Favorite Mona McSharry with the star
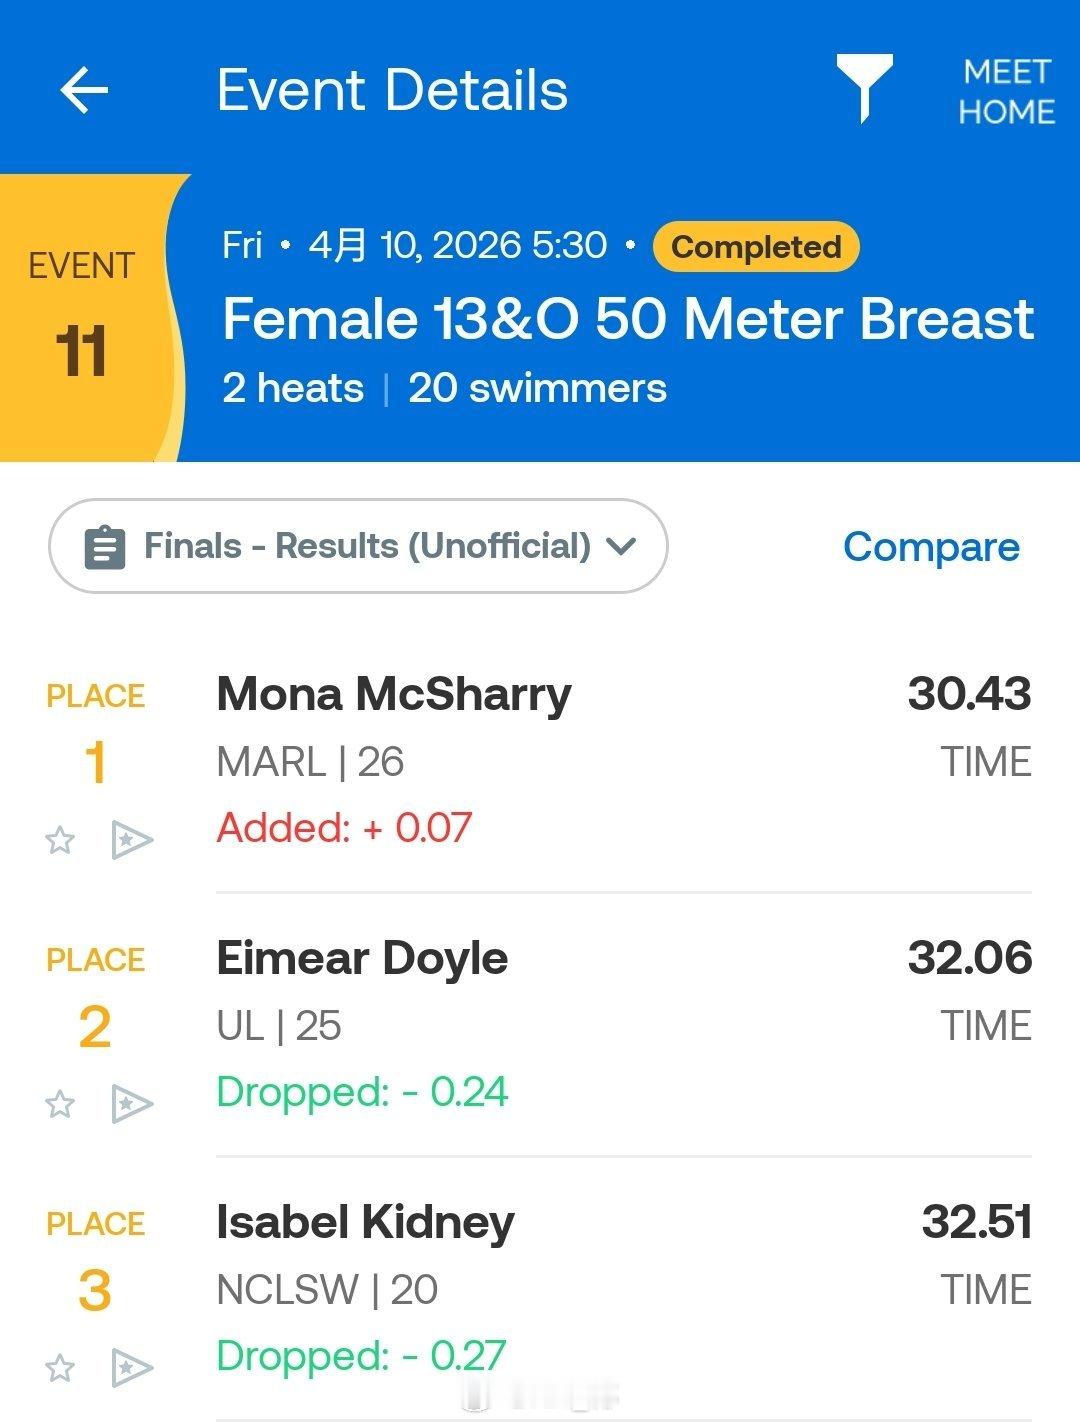This screenshot has height=1423, width=1080. [61, 840]
